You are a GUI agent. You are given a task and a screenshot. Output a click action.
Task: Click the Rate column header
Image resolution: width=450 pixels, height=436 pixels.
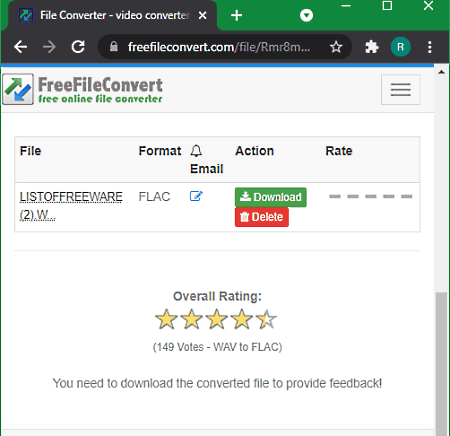pyautogui.click(x=339, y=151)
